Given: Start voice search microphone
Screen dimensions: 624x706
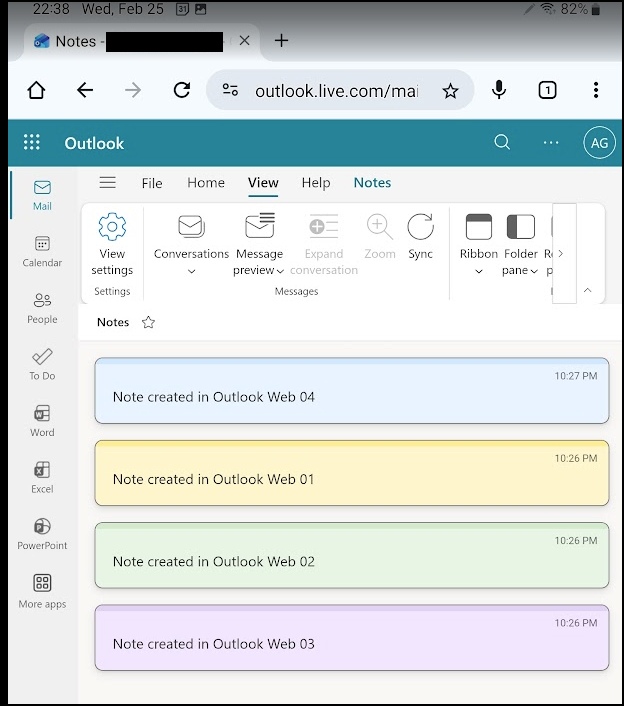Looking at the screenshot, I should [x=499, y=91].
